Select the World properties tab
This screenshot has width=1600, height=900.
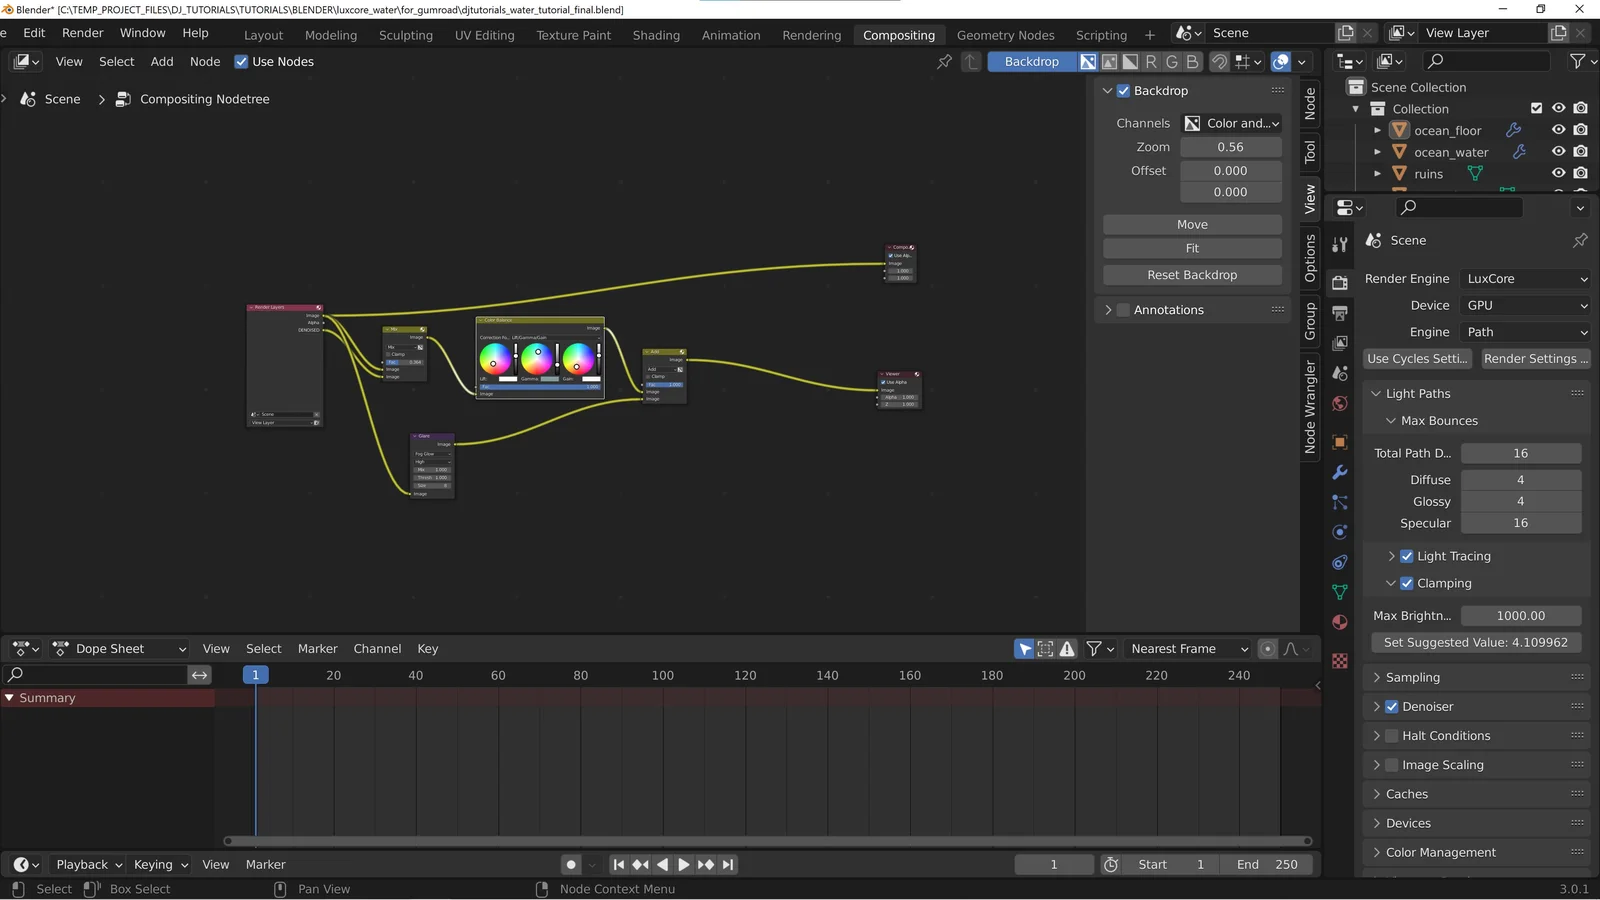click(1339, 404)
